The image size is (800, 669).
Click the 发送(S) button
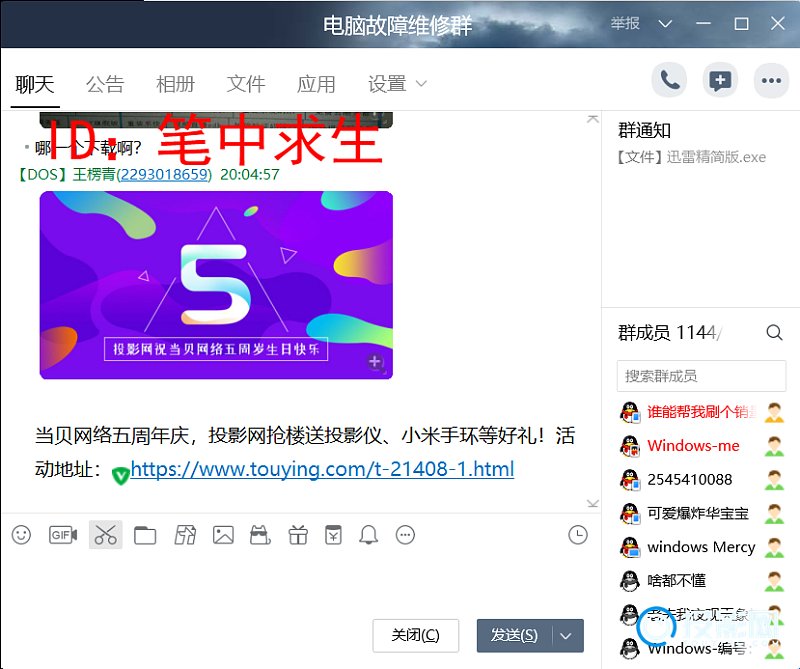(x=514, y=636)
